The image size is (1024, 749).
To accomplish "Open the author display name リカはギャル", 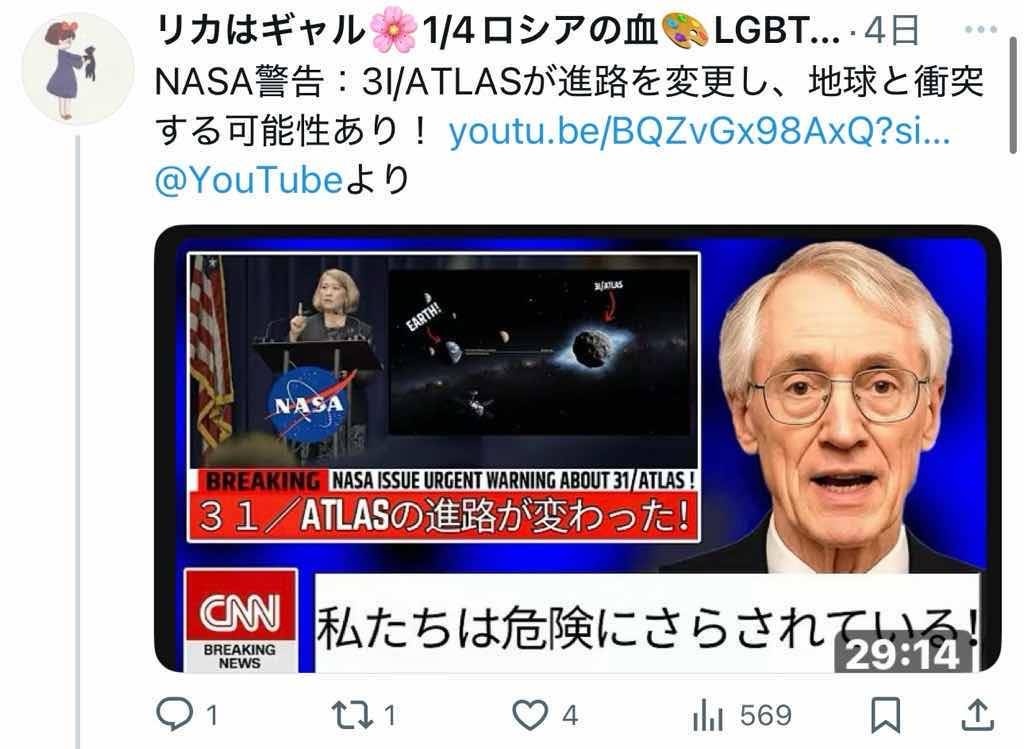I will pos(261,31).
